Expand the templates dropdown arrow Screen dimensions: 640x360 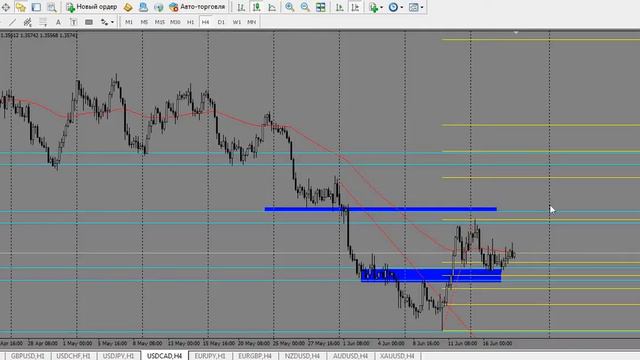[422, 7]
